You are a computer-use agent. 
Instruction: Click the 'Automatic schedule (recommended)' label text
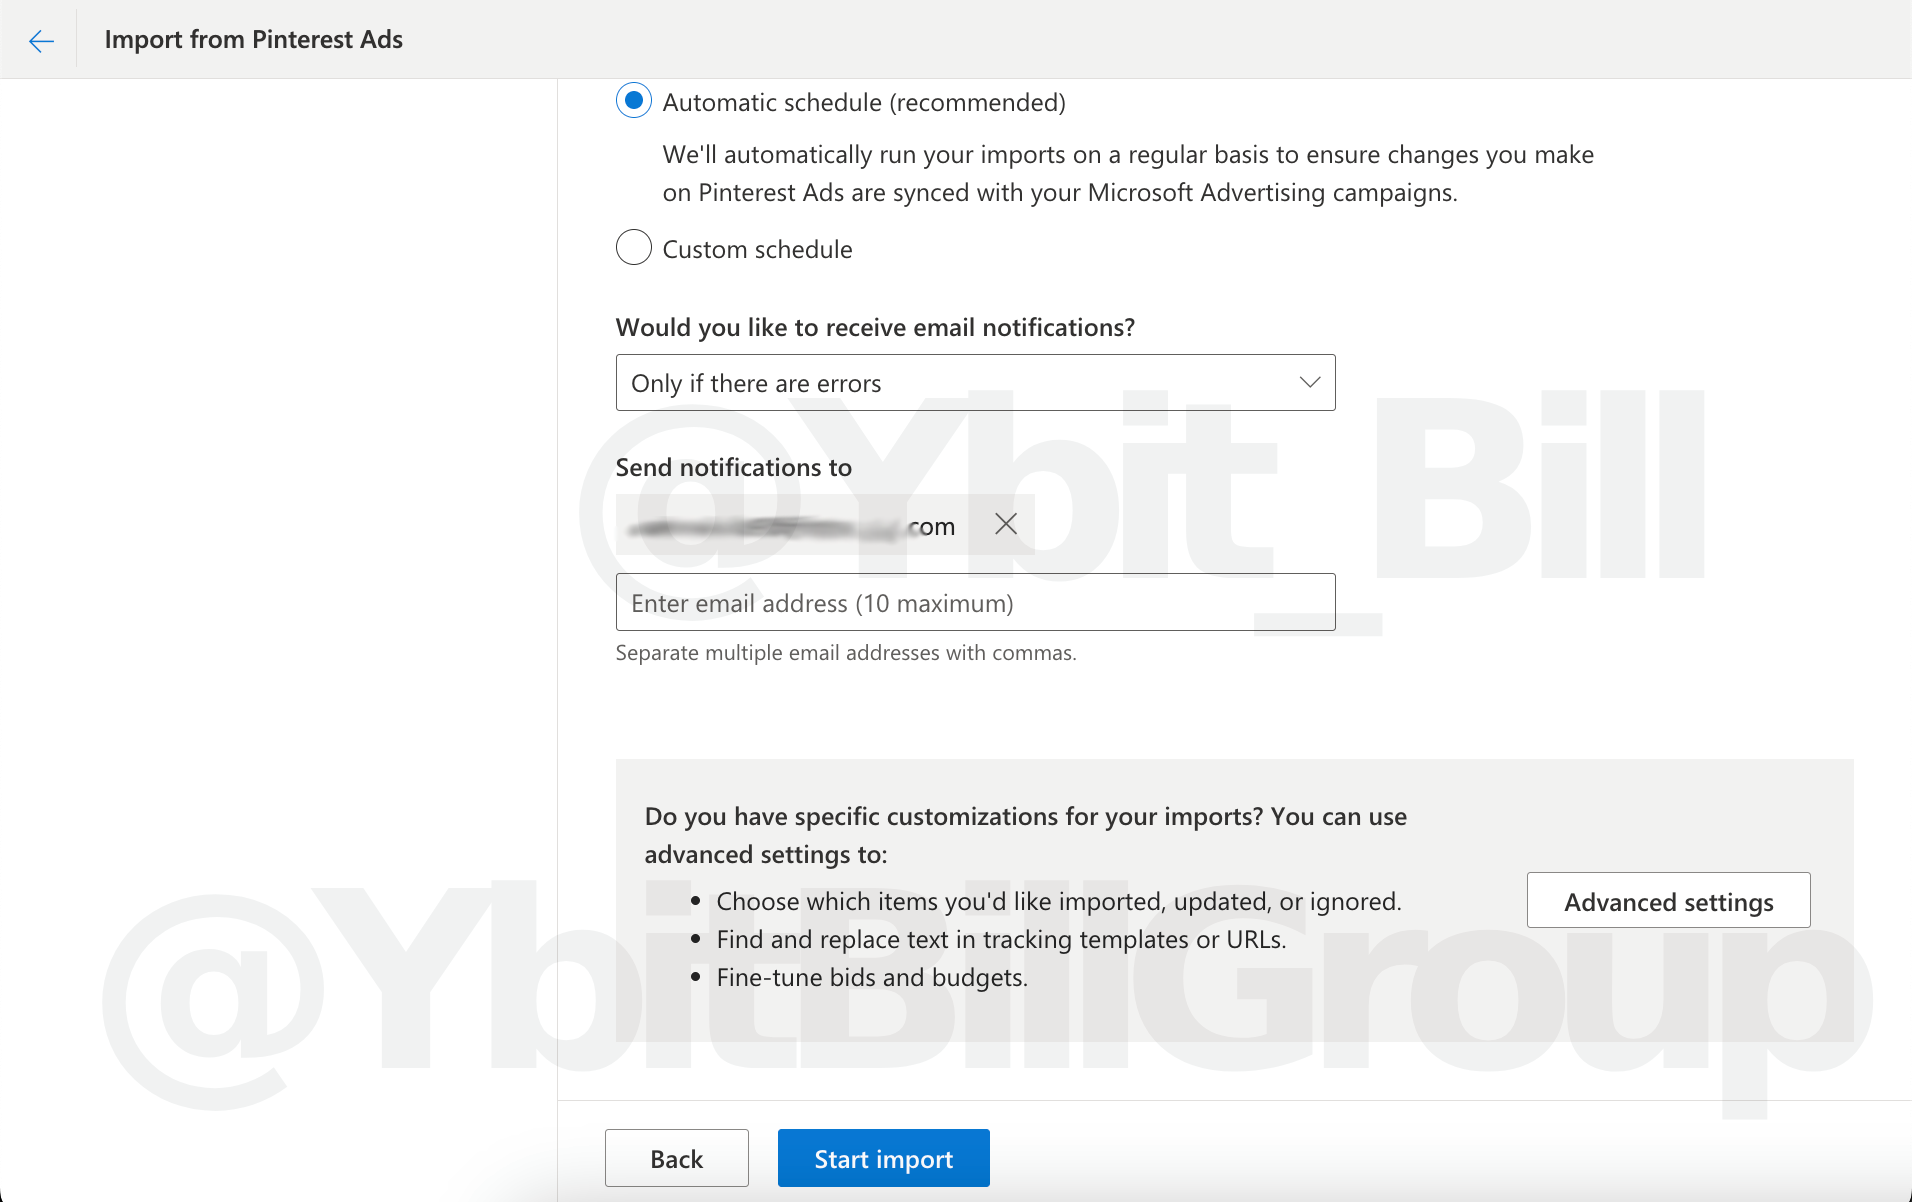864,103
